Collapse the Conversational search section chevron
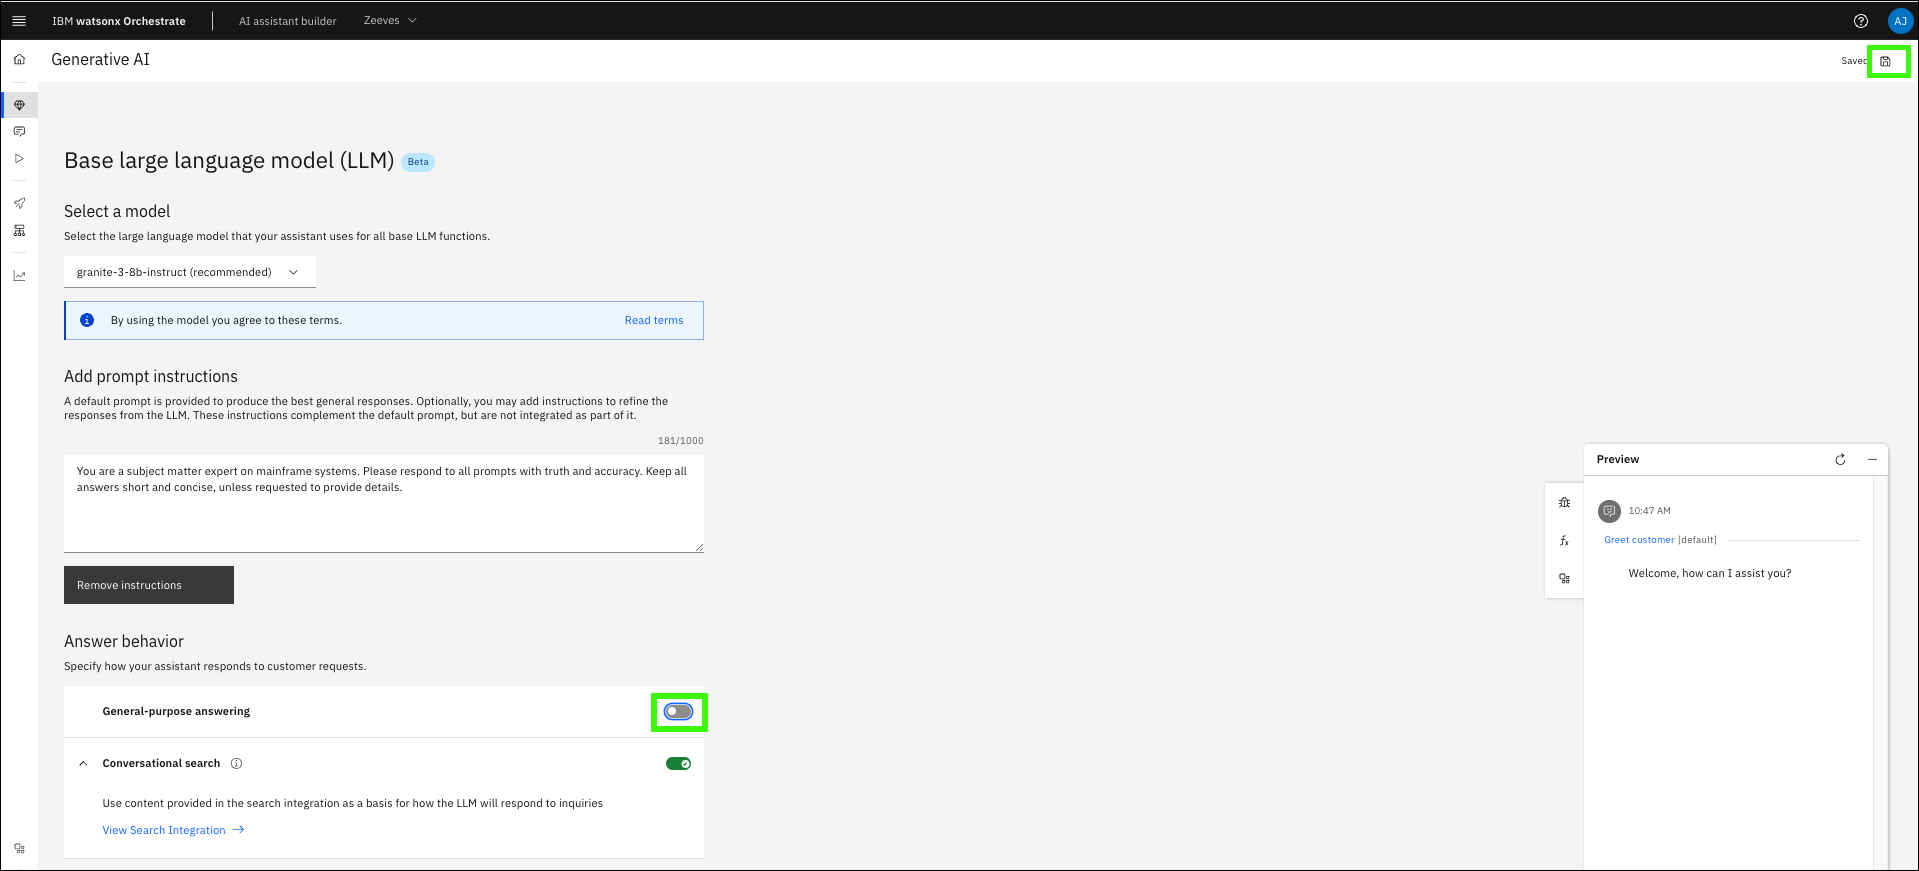 coord(83,764)
